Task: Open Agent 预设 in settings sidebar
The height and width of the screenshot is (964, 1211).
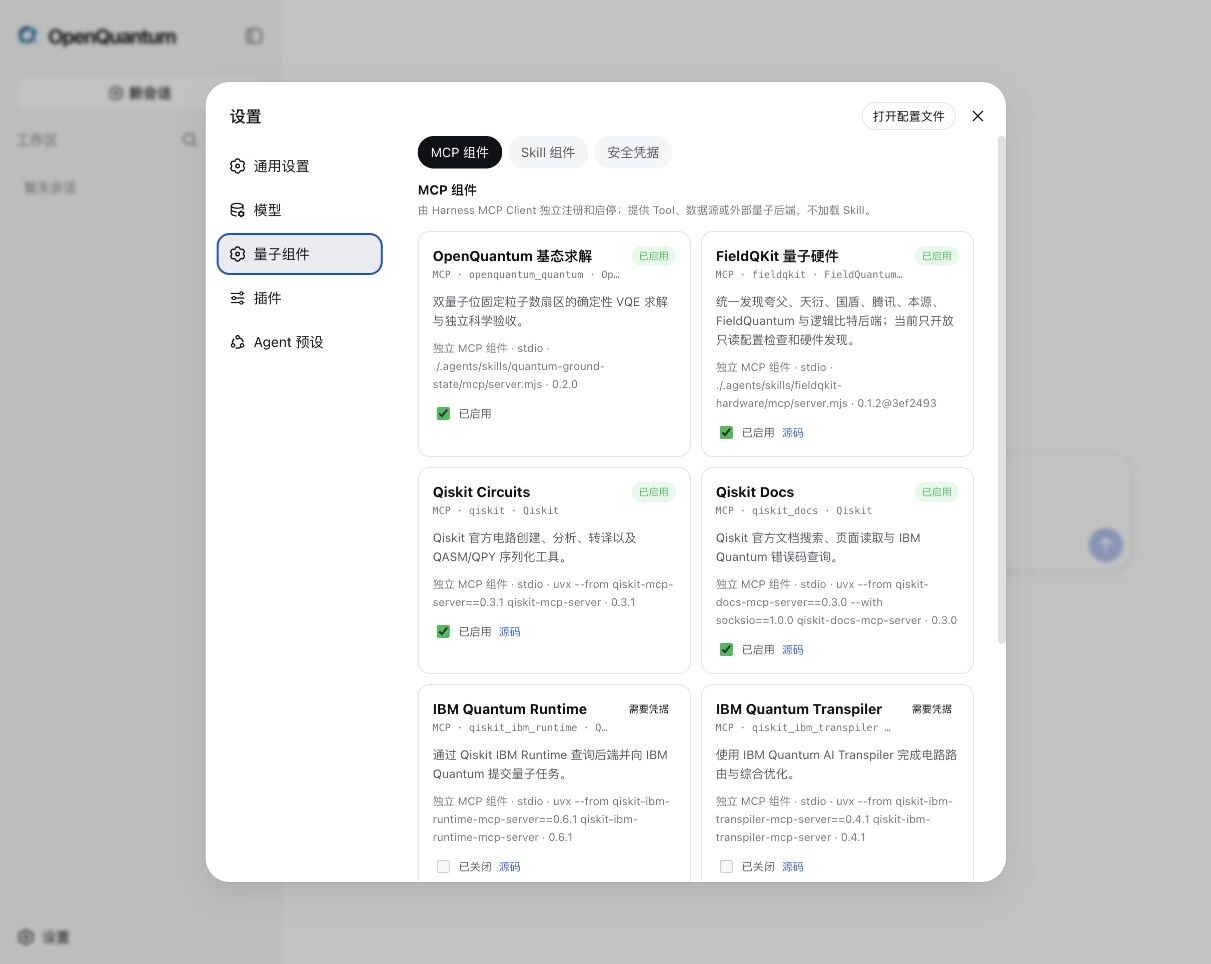Action: point(300,342)
